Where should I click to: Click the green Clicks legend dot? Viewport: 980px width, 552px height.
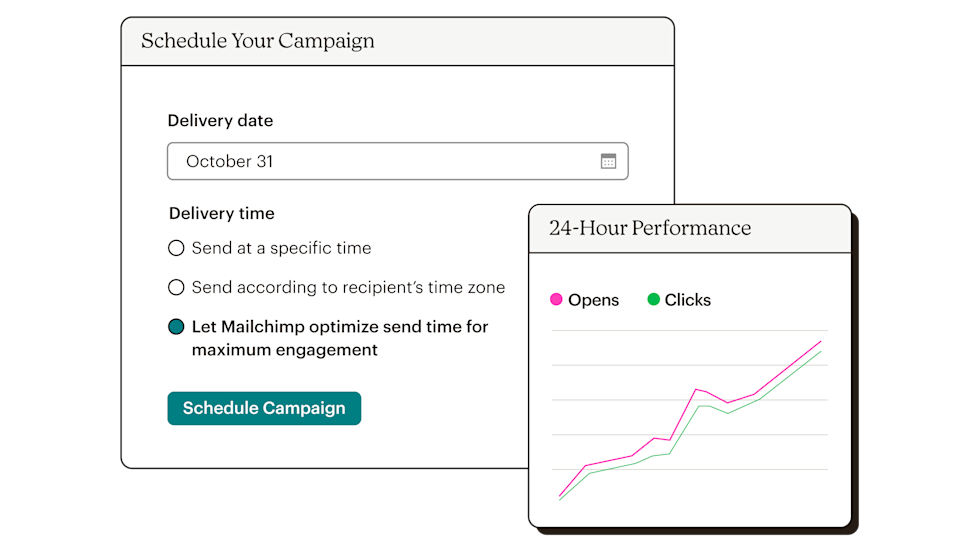(653, 299)
